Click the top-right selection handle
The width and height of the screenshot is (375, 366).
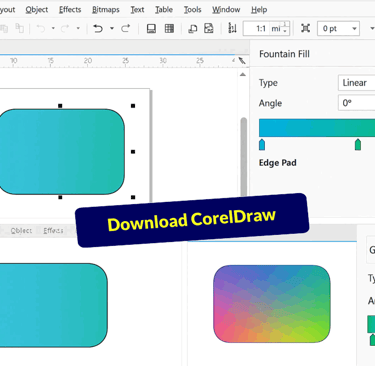133,106
